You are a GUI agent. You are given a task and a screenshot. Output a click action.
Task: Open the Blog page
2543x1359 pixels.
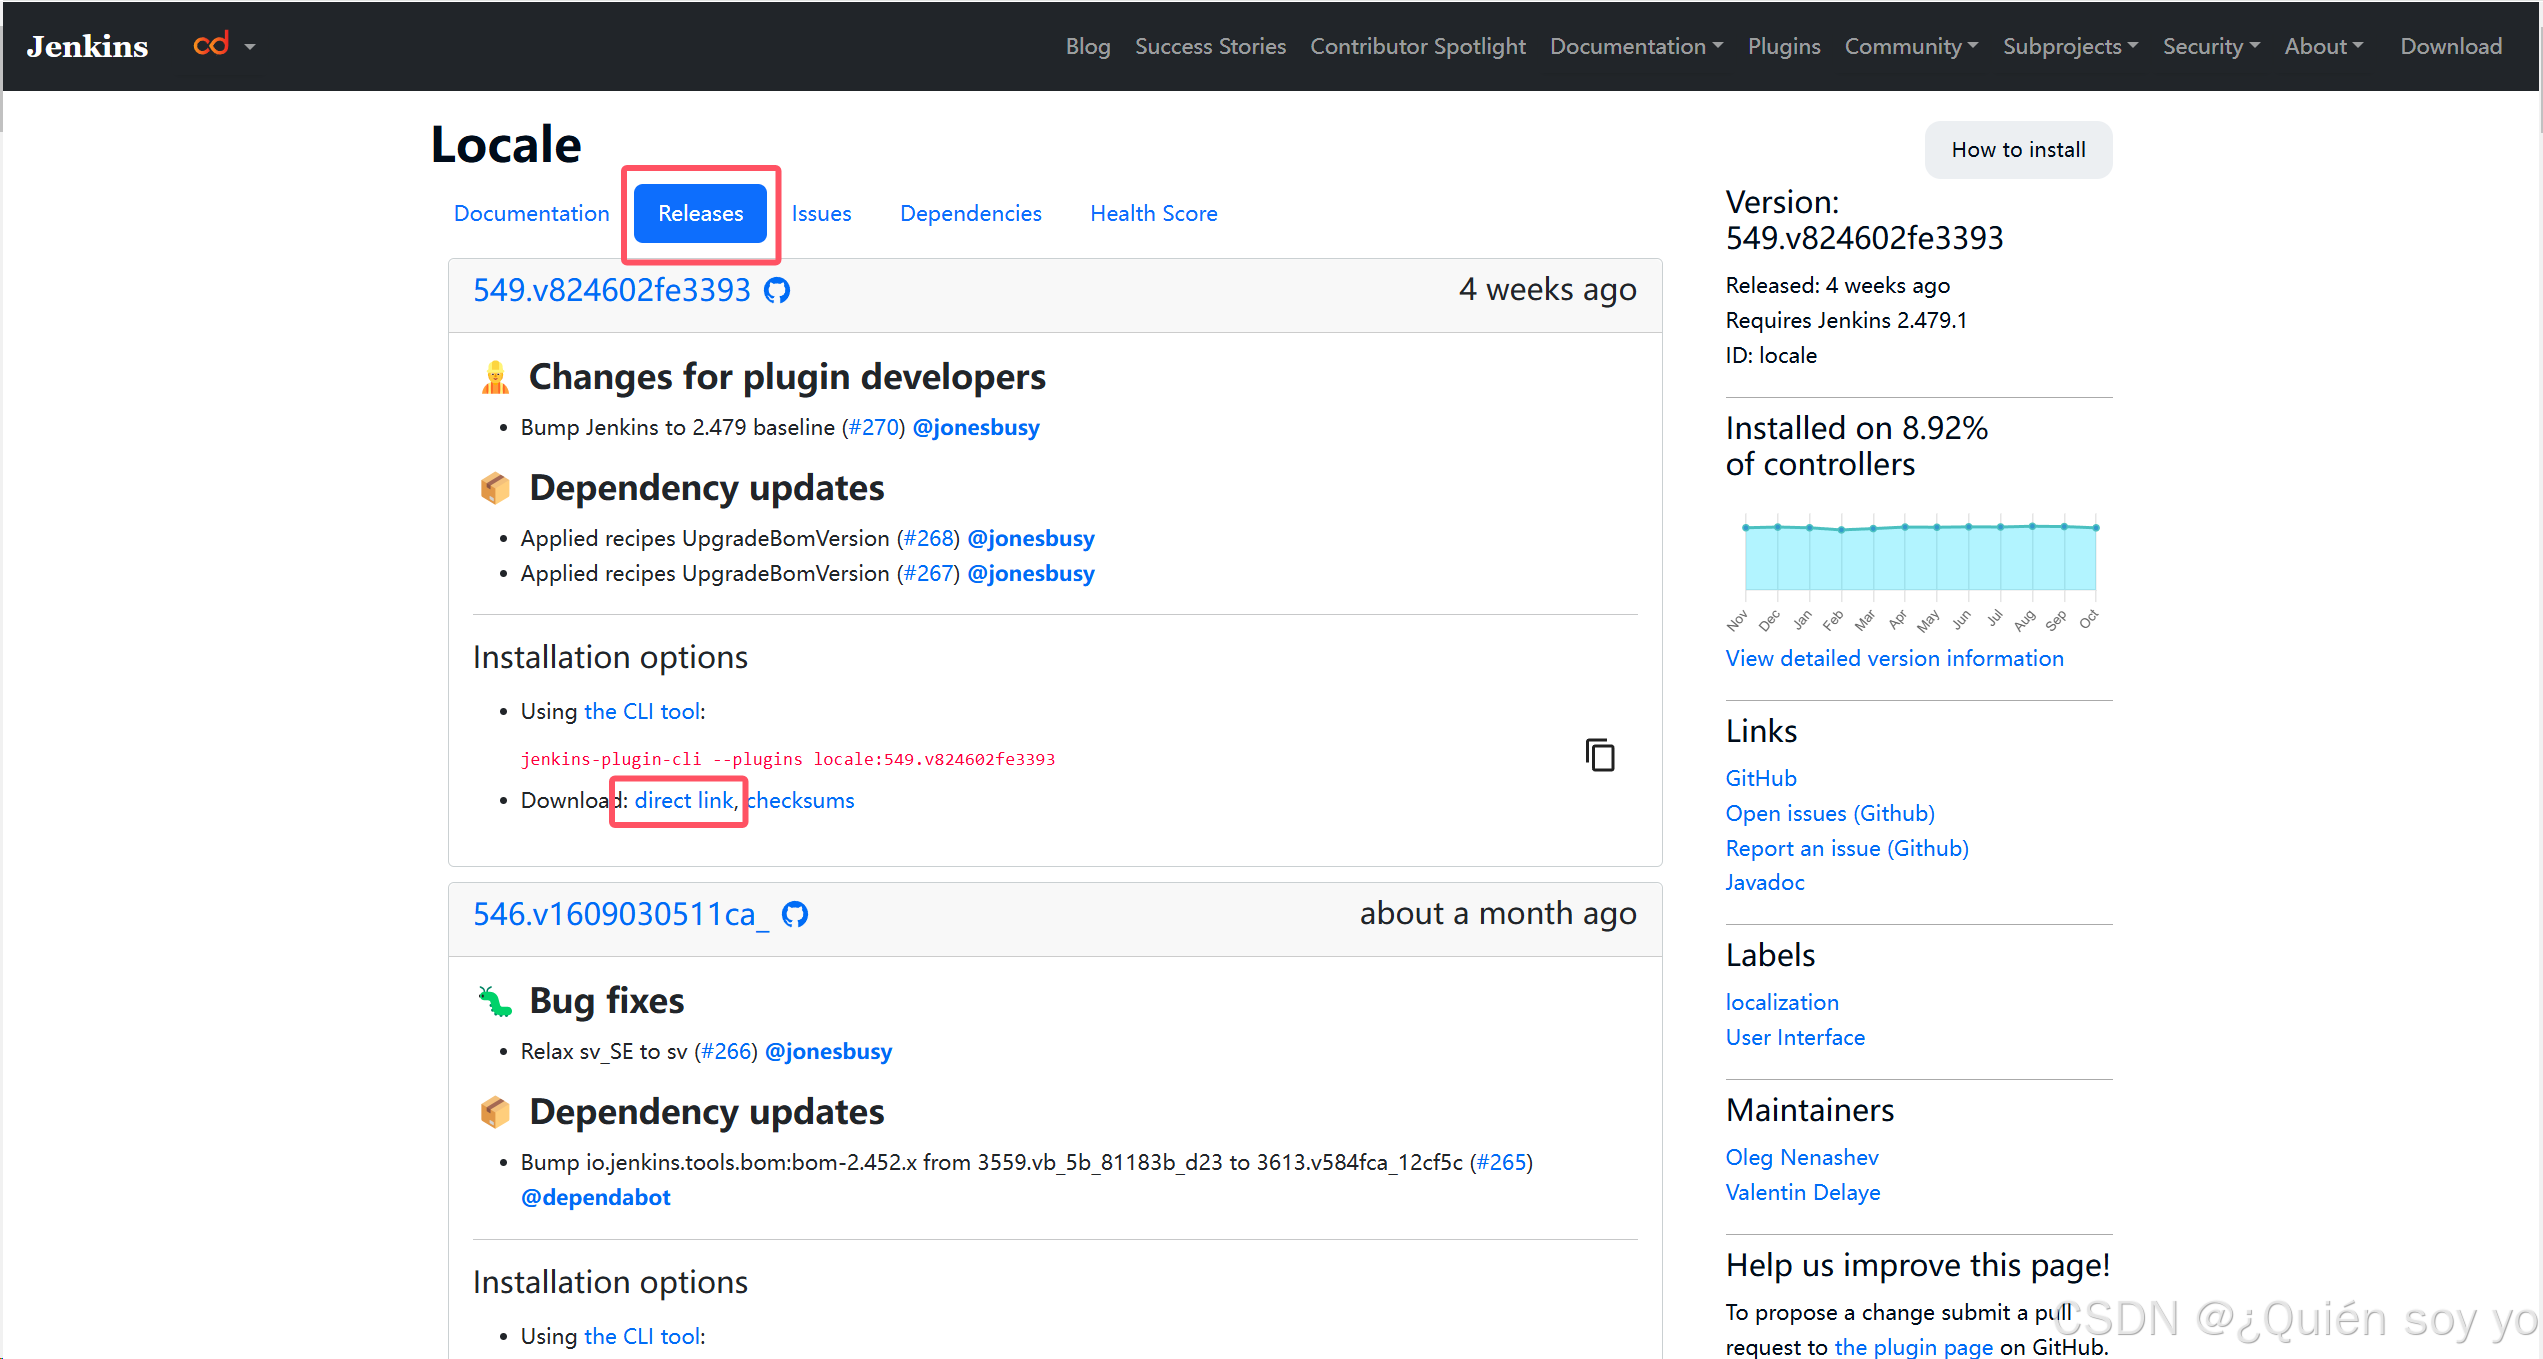click(1088, 46)
